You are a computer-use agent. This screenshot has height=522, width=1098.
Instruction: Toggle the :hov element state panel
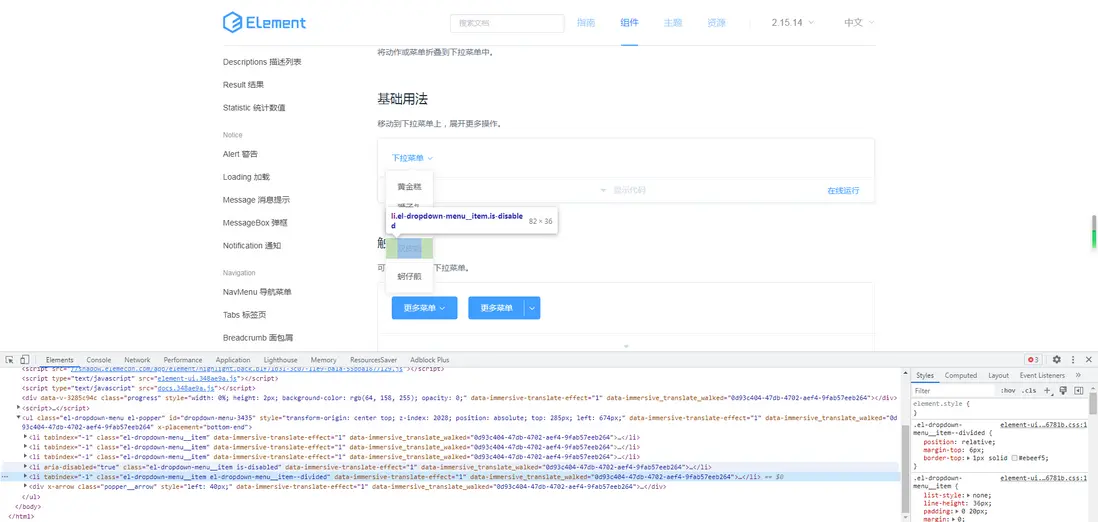(1008, 390)
